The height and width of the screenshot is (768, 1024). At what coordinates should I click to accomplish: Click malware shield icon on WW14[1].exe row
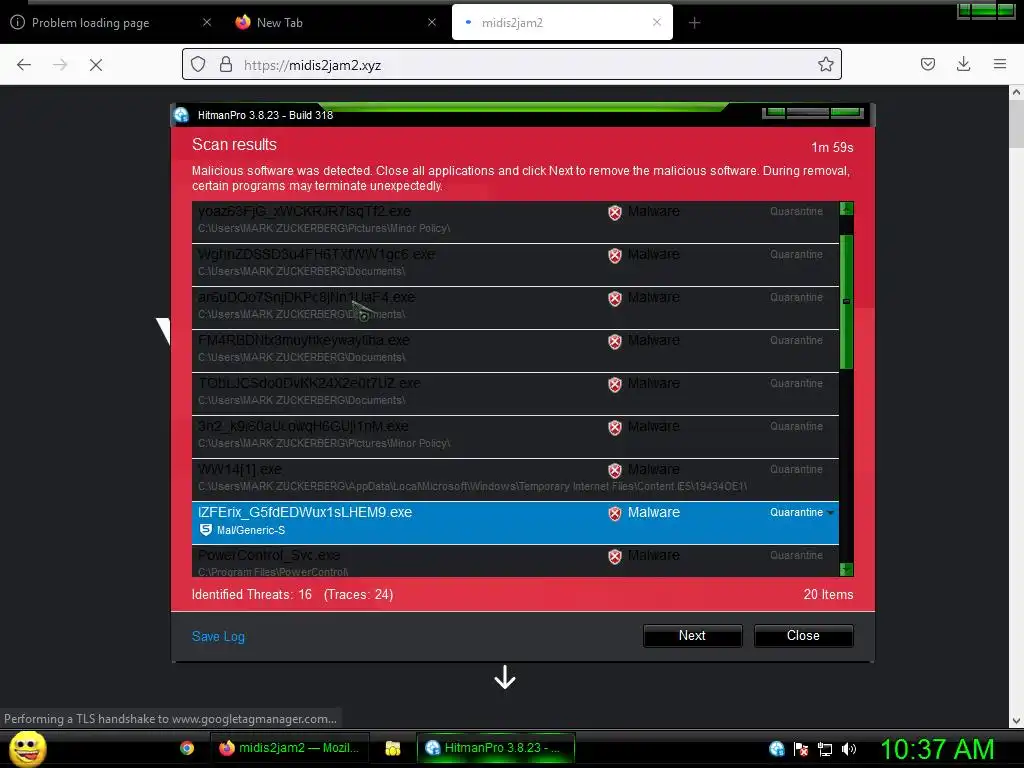(615, 471)
